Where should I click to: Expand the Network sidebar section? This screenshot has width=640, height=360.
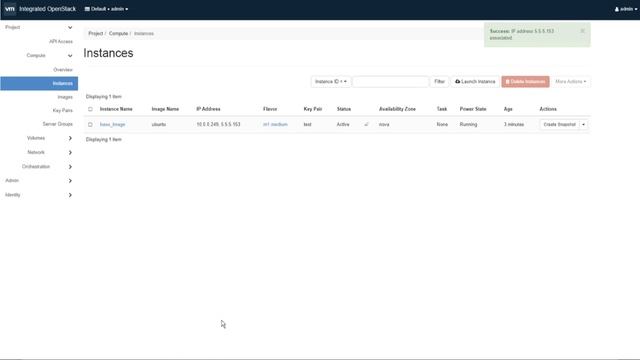(x=49, y=152)
